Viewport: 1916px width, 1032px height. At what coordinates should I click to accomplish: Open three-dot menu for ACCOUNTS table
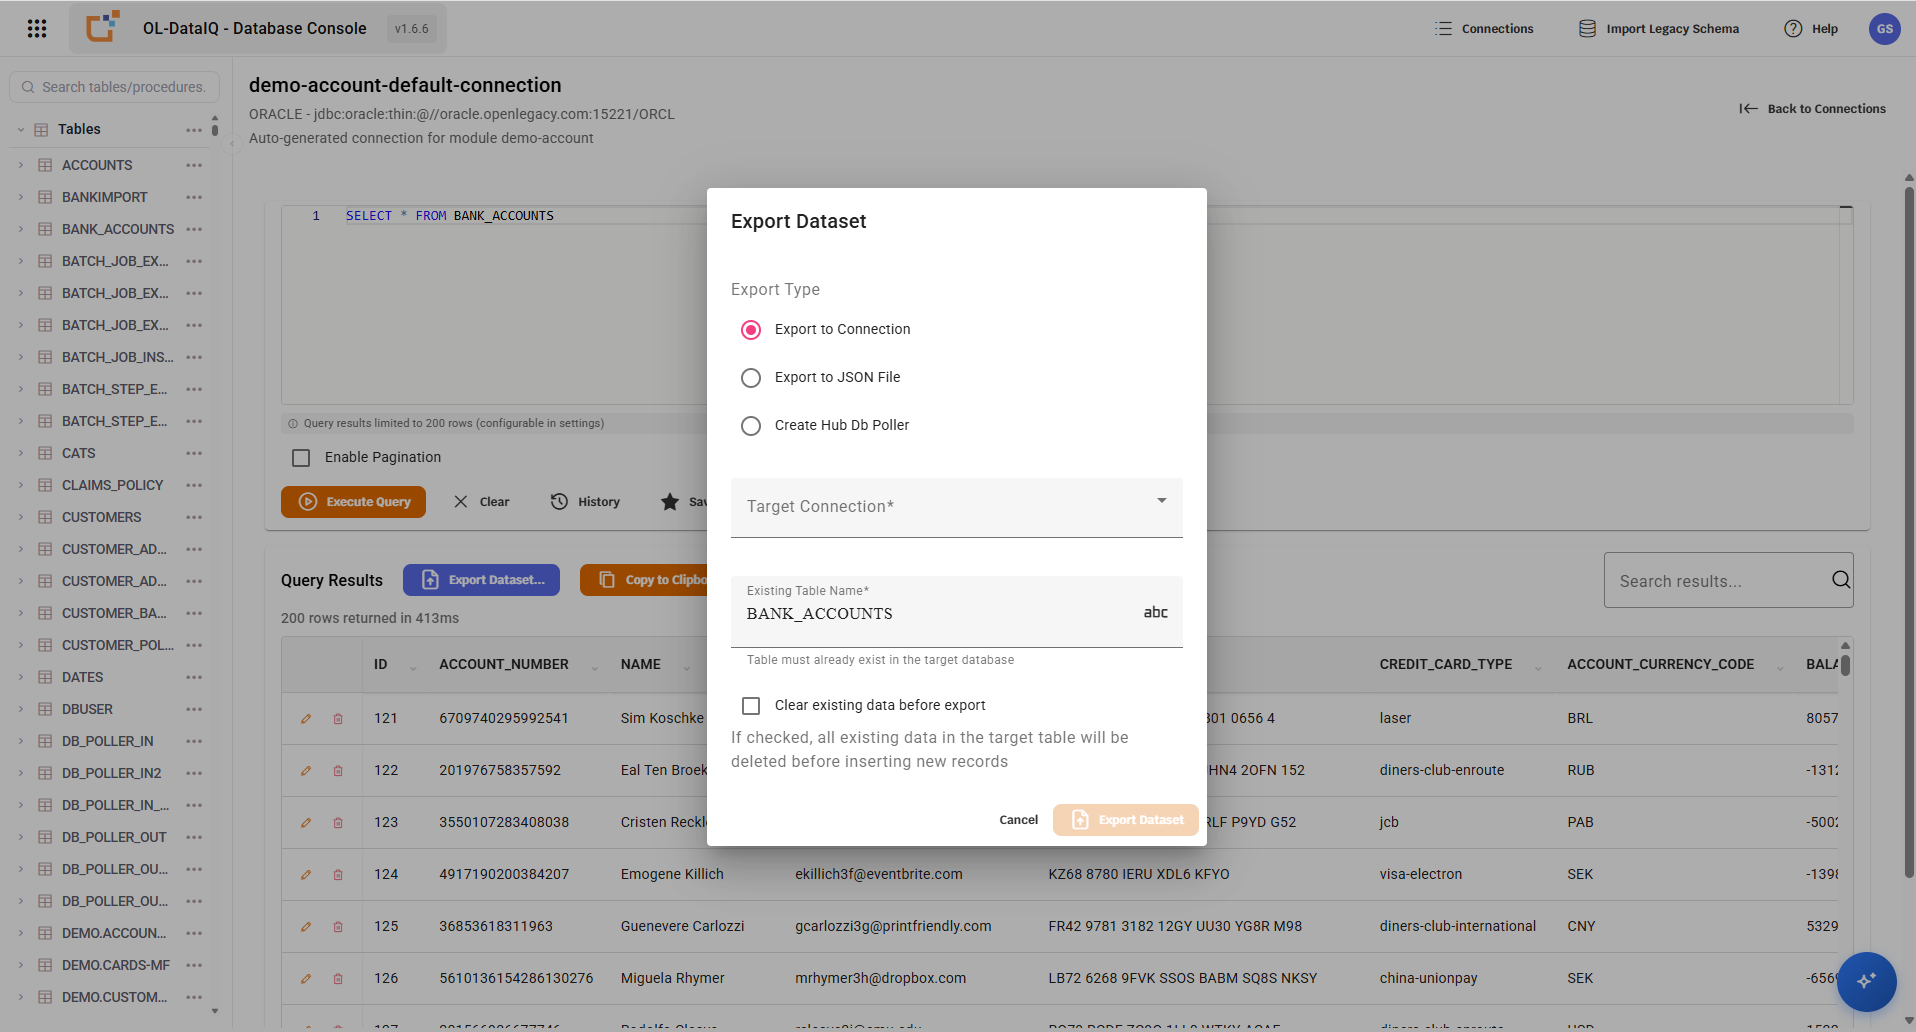tap(194, 165)
